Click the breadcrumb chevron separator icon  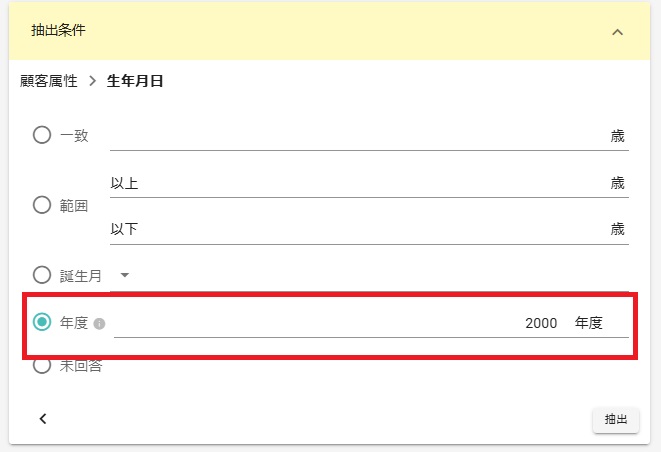93,81
